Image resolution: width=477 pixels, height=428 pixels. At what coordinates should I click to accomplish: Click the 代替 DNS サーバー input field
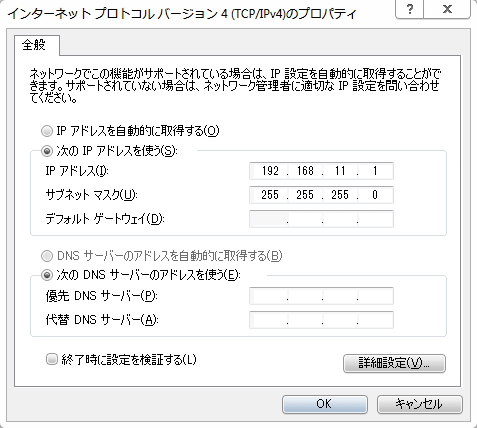click(321, 320)
